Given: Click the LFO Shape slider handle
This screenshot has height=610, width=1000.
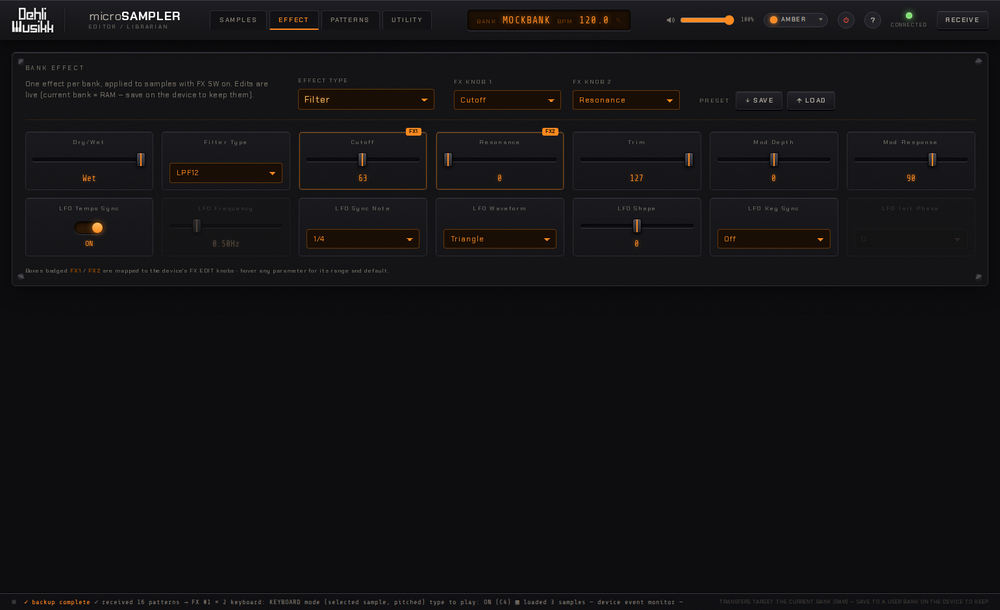Looking at the screenshot, I should click(x=636, y=225).
